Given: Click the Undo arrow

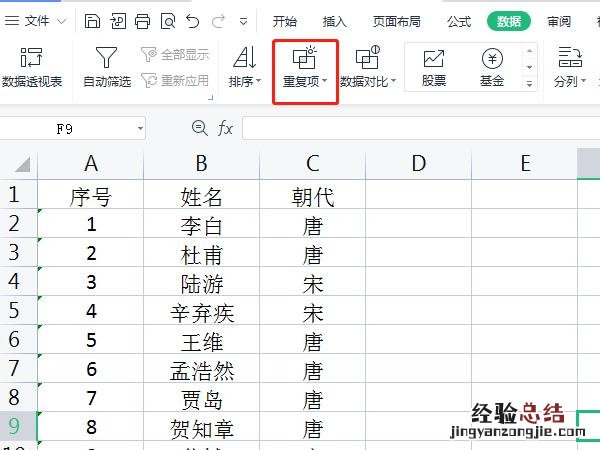Looking at the screenshot, I should coord(192,21).
